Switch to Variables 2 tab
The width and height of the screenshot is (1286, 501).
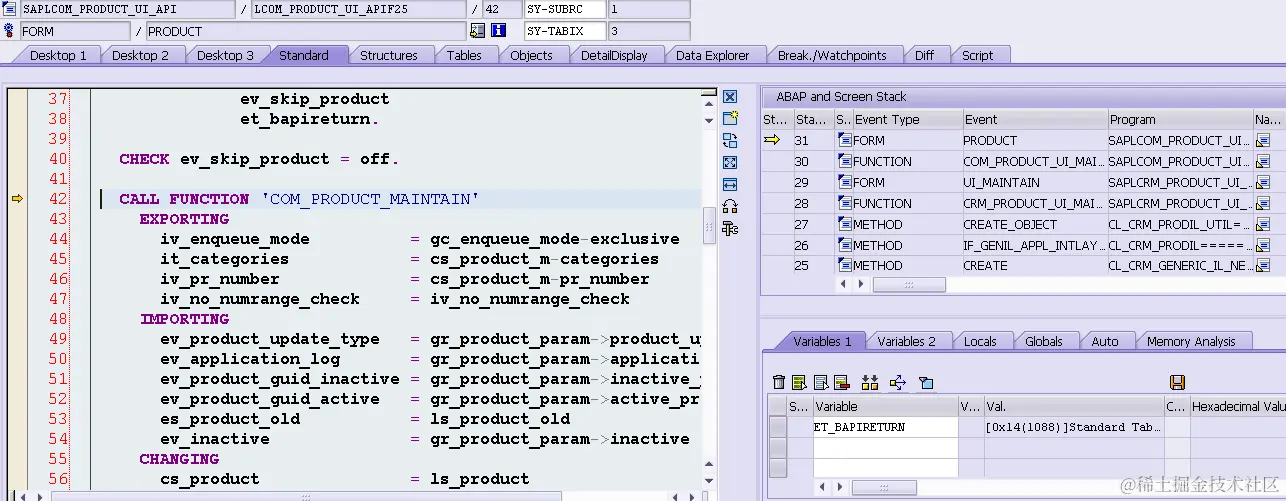click(x=906, y=341)
